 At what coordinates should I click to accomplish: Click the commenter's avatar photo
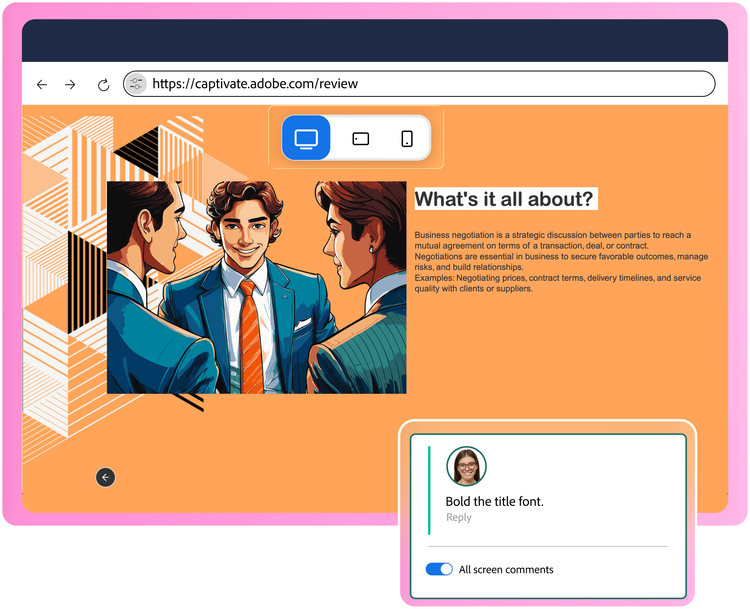click(466, 466)
